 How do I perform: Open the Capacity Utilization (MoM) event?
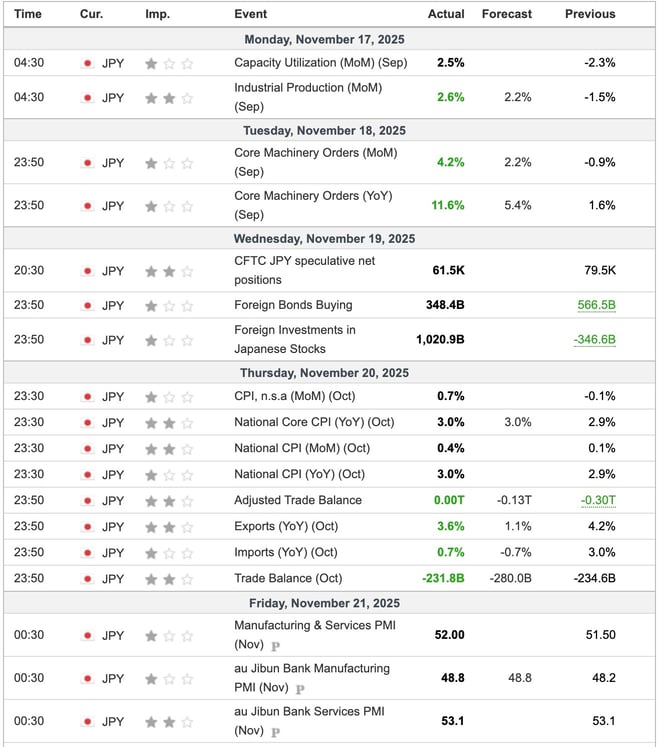point(320,62)
